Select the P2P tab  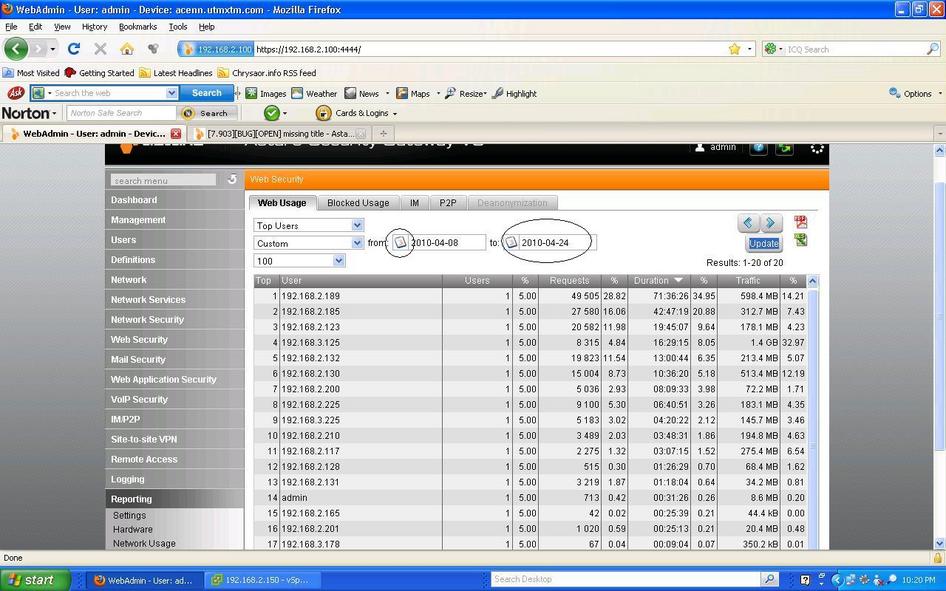(448, 203)
